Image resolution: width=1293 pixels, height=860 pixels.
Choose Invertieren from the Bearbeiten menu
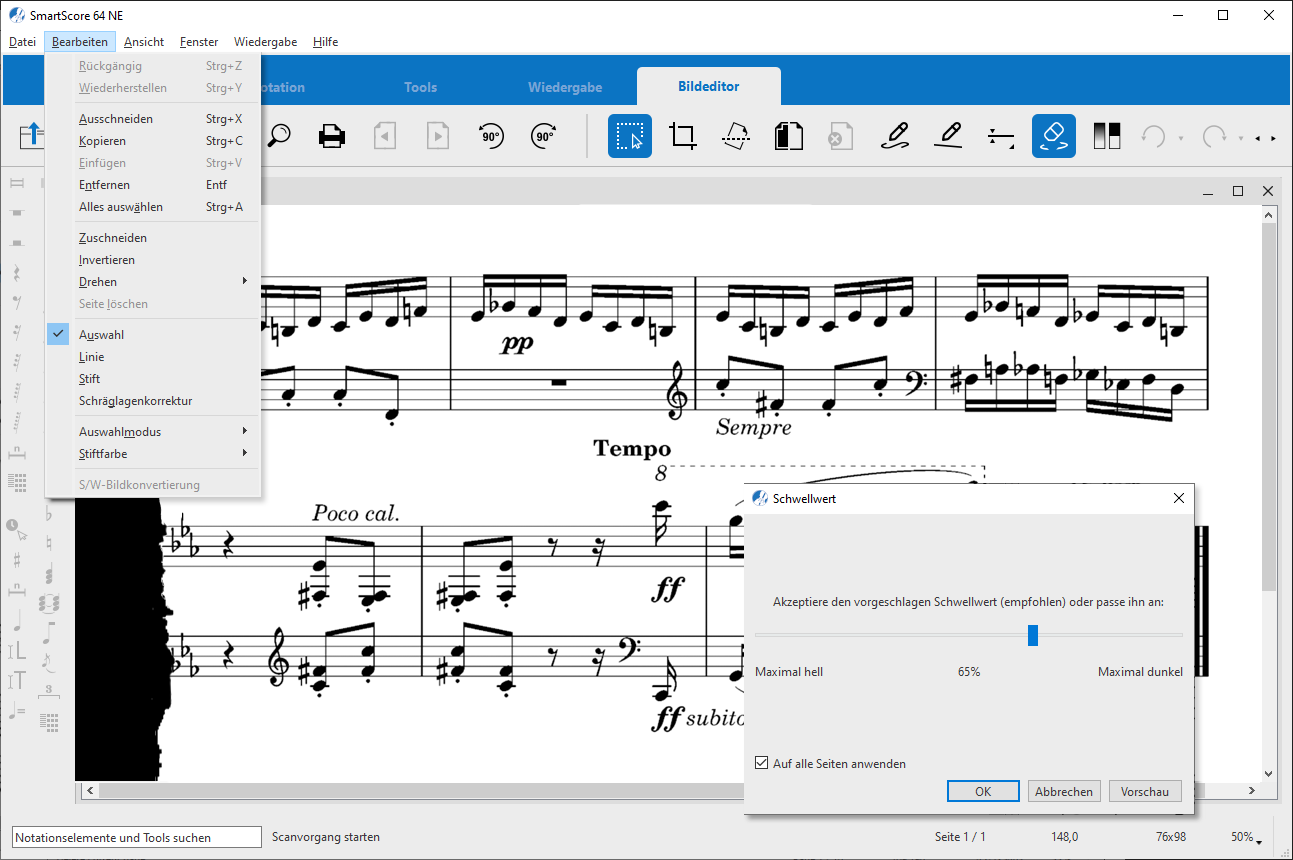107,260
